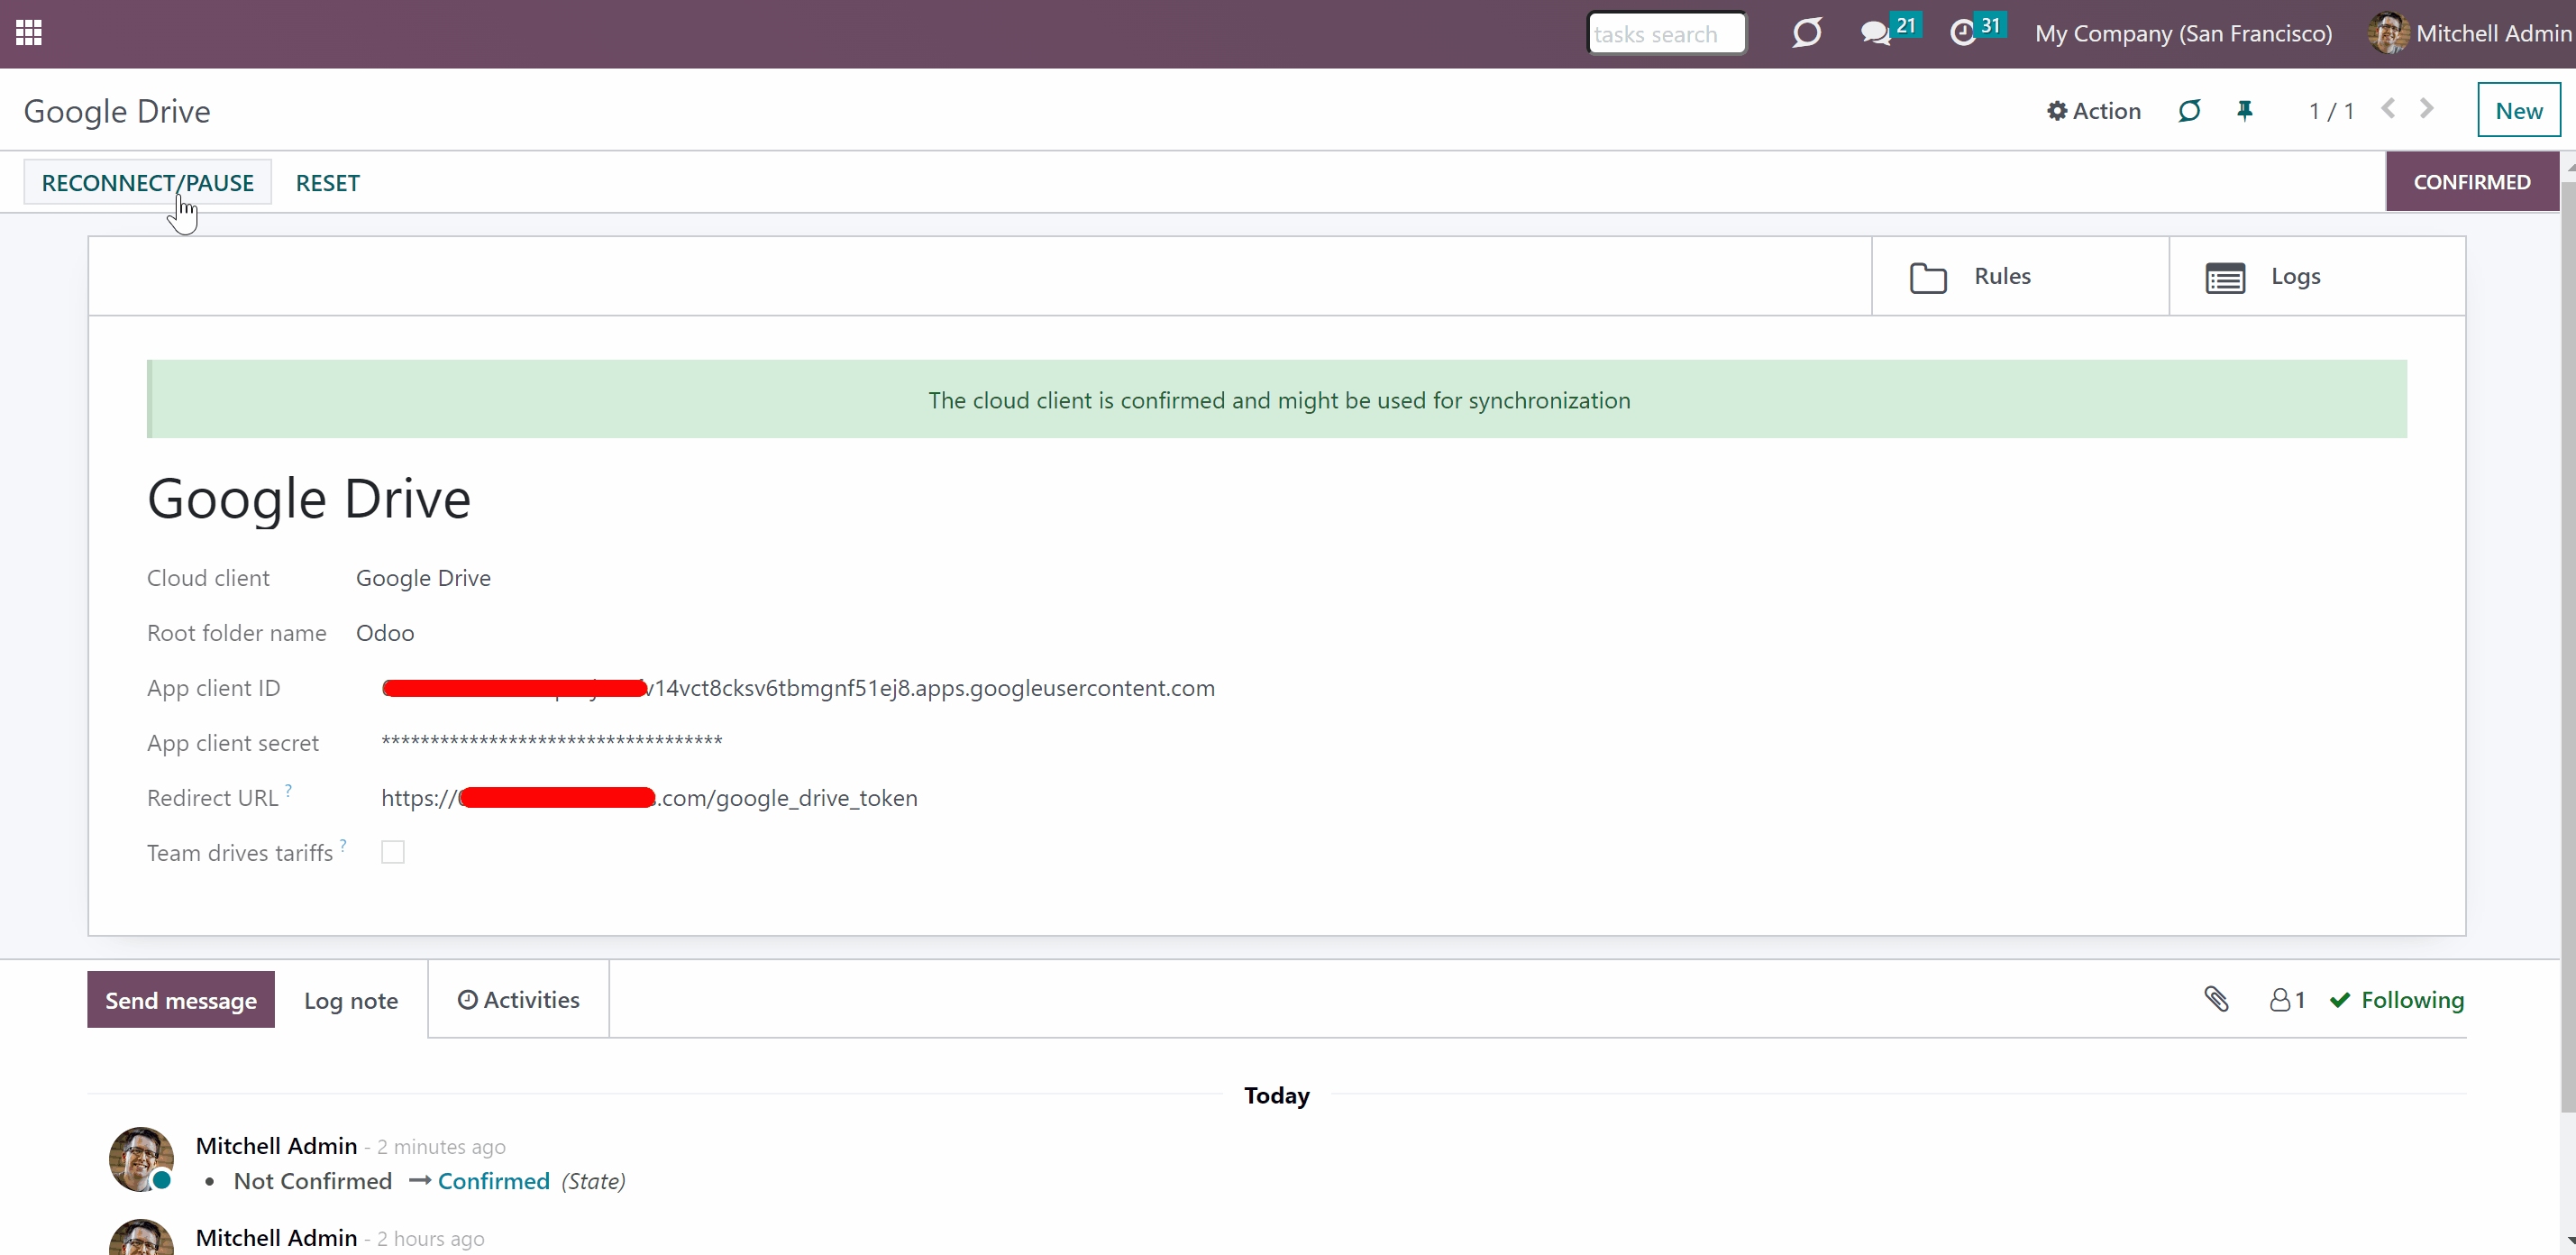2576x1255 pixels.
Task: Click Mitchell Admin avatar on Confirmed message
Action: [141, 1159]
